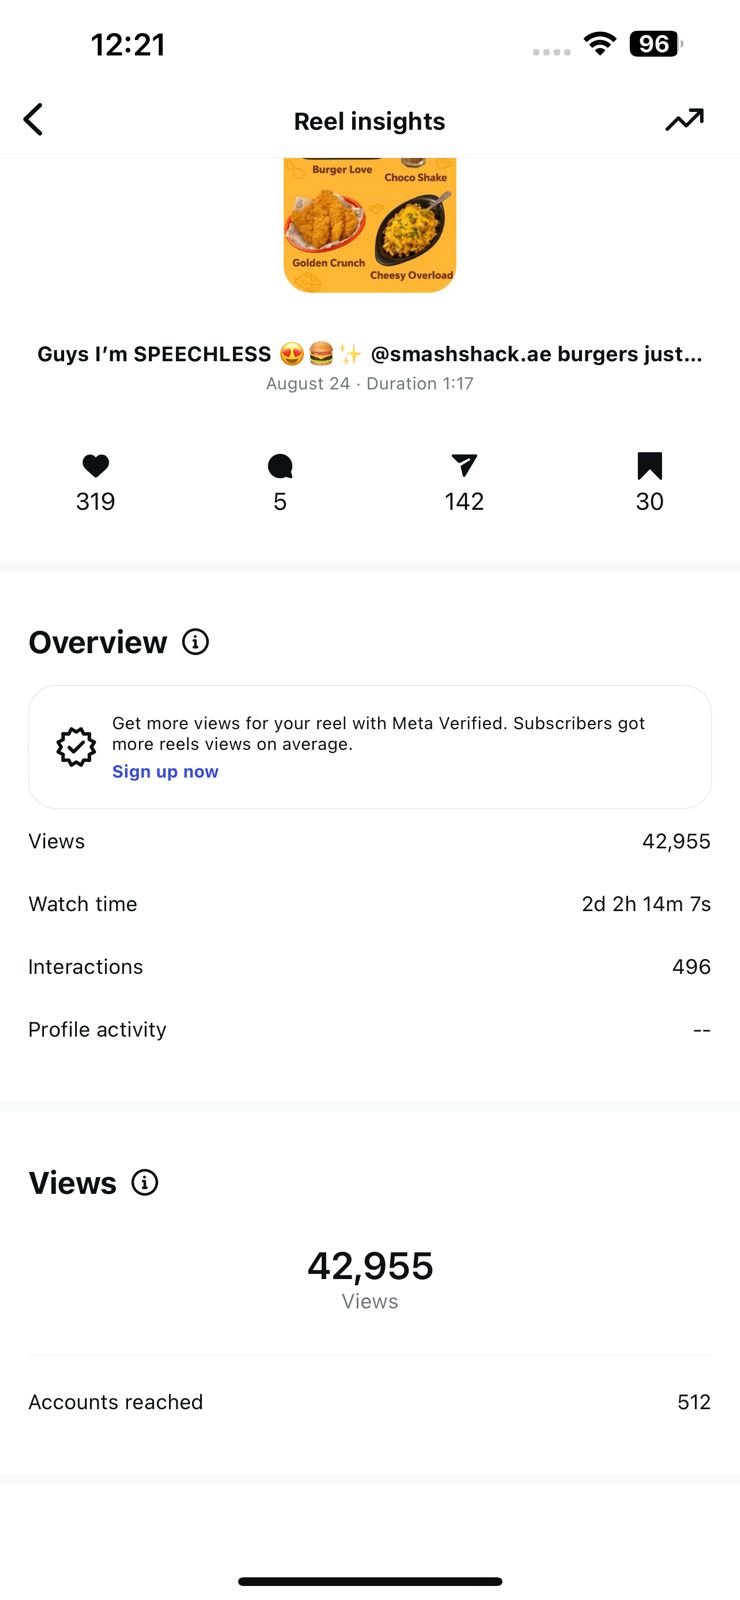The width and height of the screenshot is (740, 1600).
Task: Tap the Reel insights title
Action: click(x=370, y=121)
